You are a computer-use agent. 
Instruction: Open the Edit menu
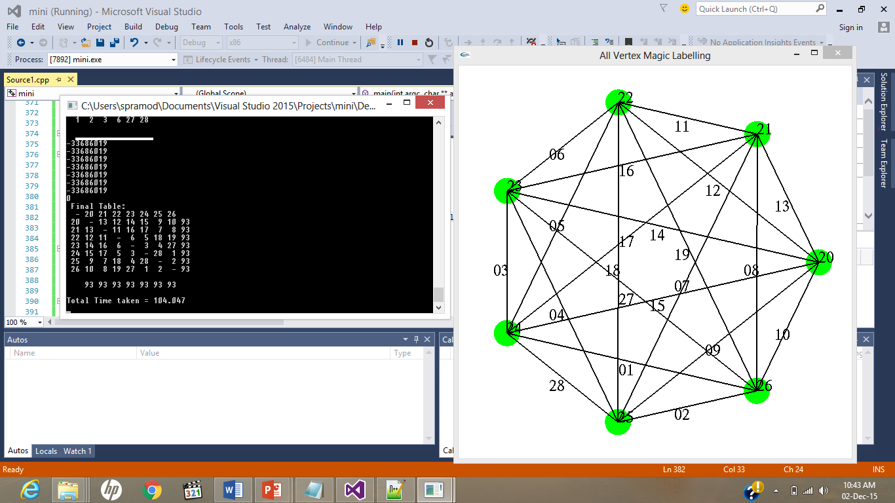click(x=38, y=27)
